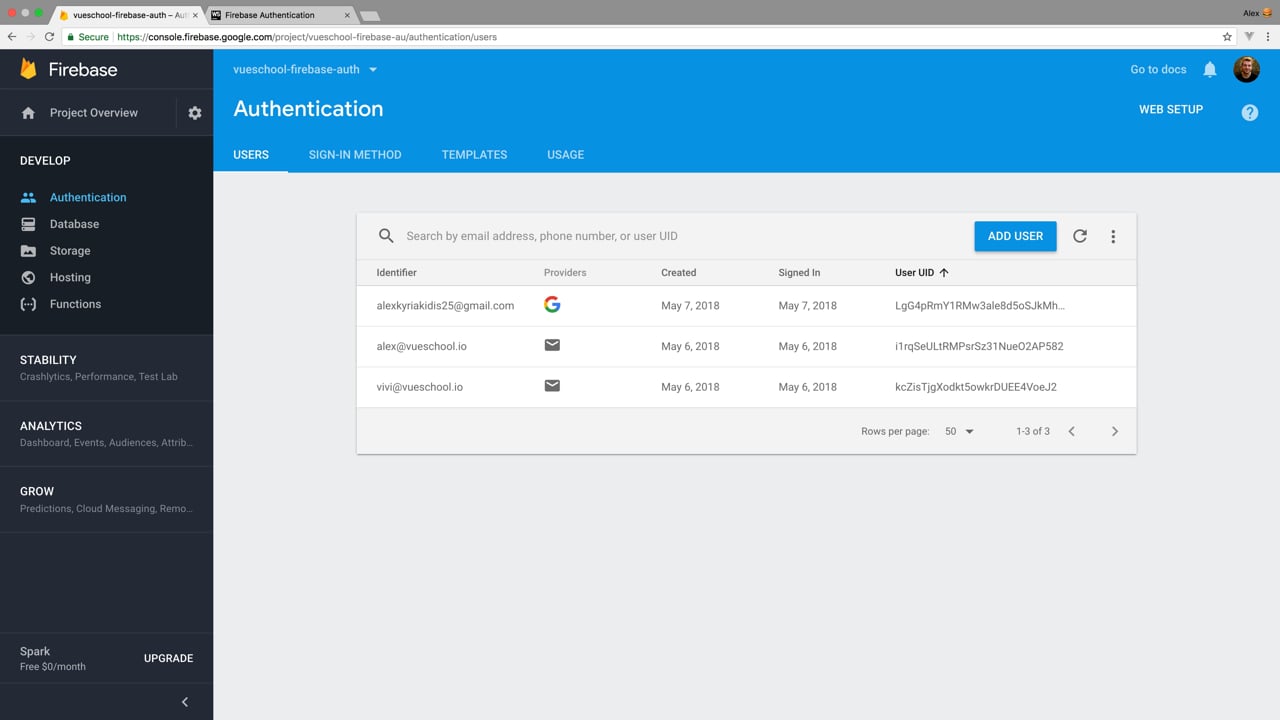Image resolution: width=1280 pixels, height=720 pixels.
Task: Refresh the users list
Action: tap(1080, 236)
